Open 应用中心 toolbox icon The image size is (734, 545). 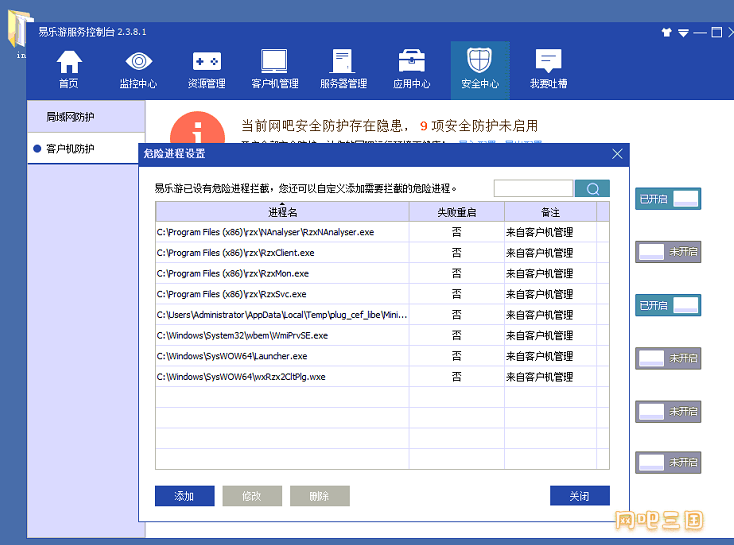411,69
